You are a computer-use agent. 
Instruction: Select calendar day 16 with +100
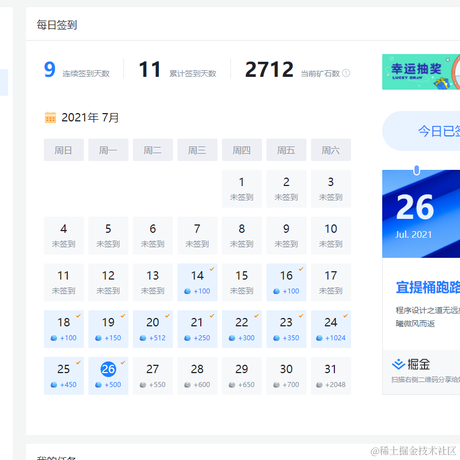286,282
